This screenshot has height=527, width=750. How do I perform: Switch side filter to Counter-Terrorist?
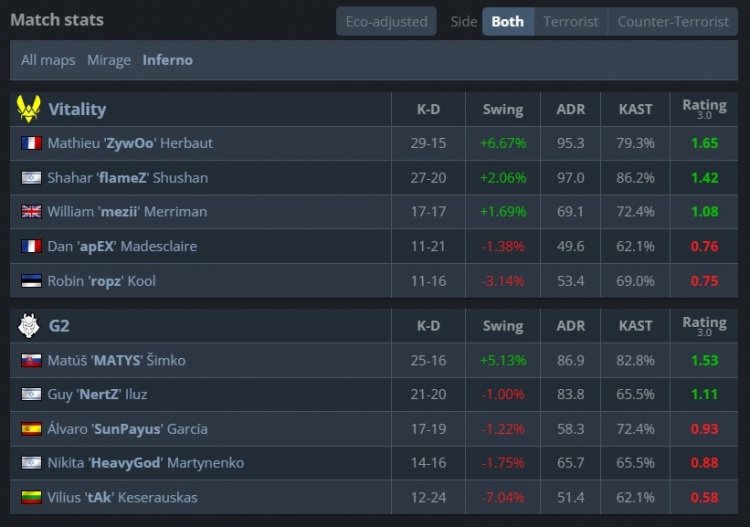(x=673, y=21)
